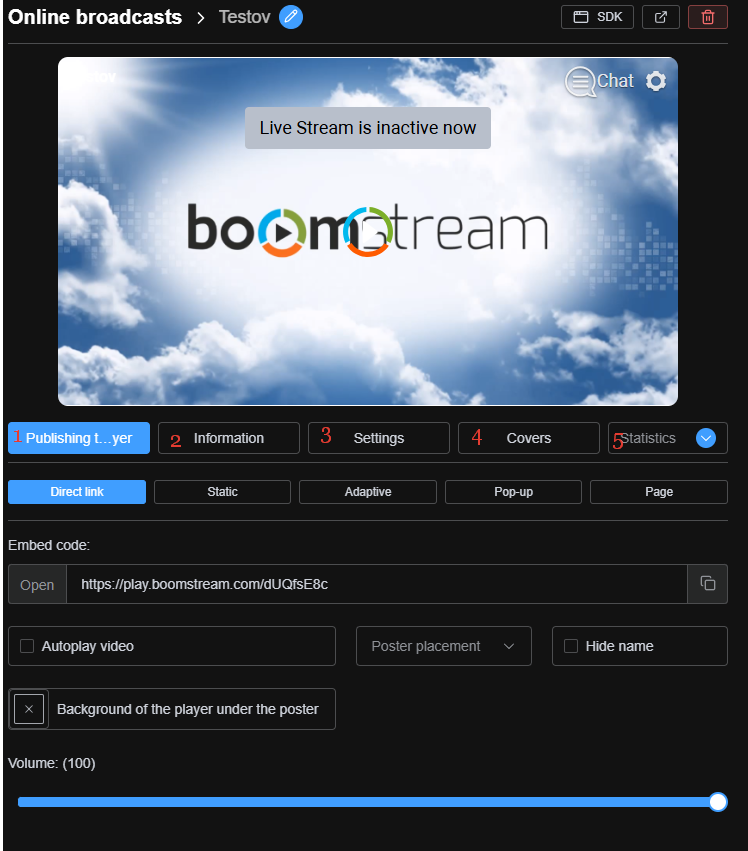Image resolution: width=748 pixels, height=851 pixels.
Task: Click the Open button beside embed link
Action: [x=37, y=585]
